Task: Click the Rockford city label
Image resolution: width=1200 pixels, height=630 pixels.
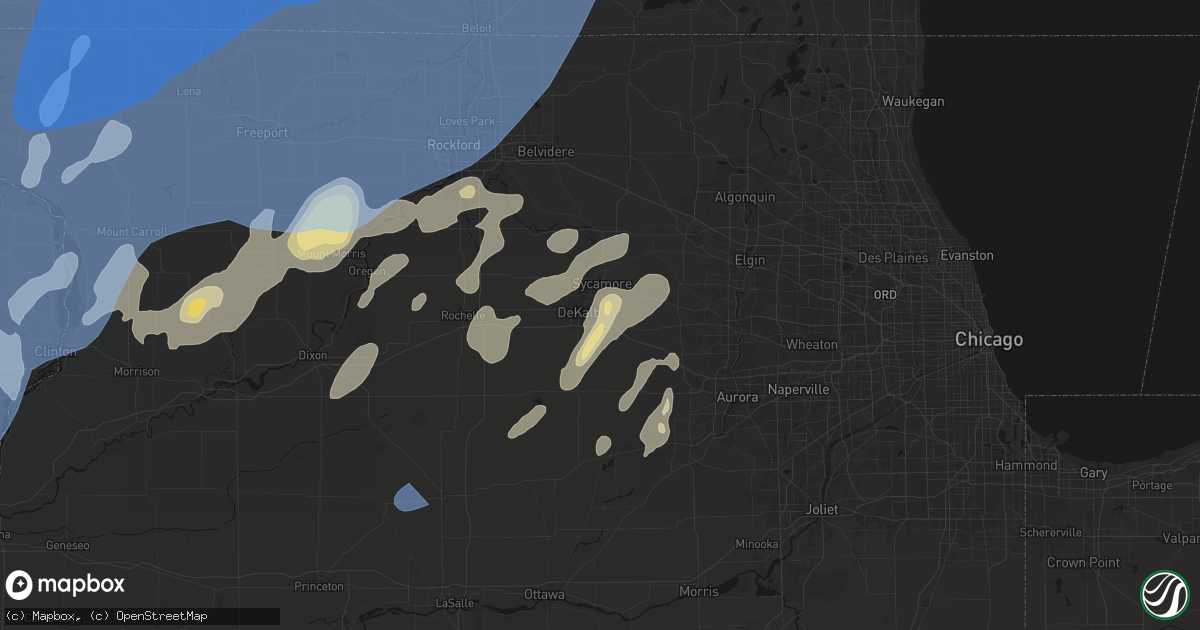Action: [x=454, y=145]
